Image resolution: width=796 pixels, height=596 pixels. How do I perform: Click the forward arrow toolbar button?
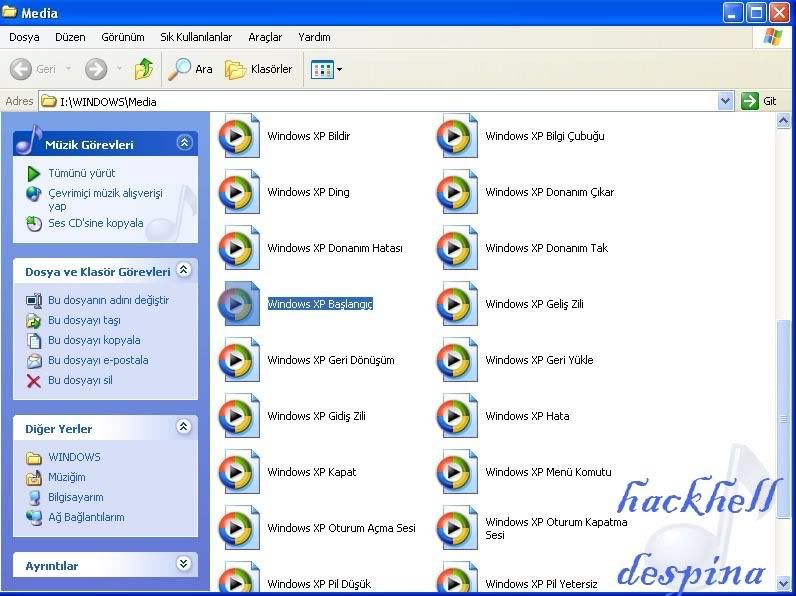tap(96, 69)
